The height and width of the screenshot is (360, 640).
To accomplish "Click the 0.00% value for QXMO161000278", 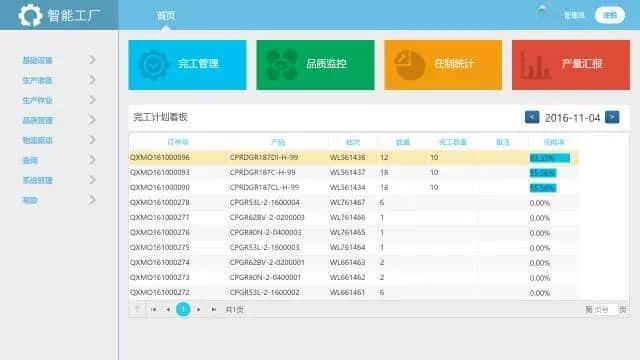I will click(x=540, y=203).
